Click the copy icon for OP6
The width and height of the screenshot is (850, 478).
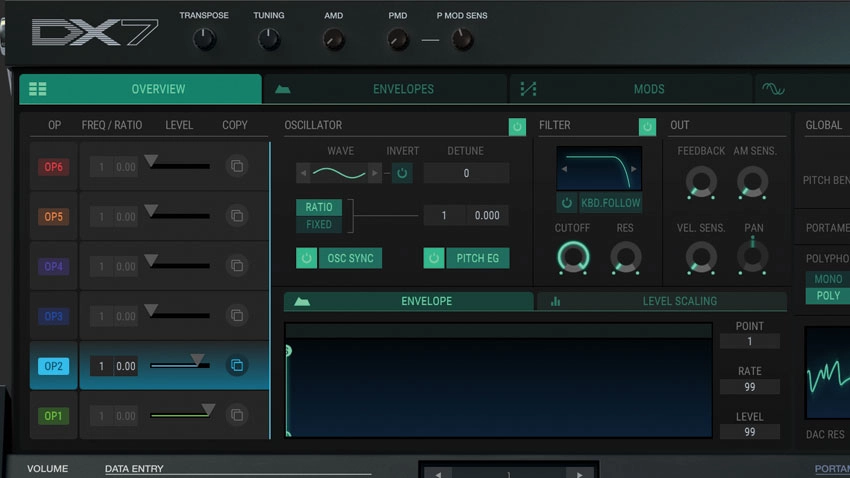coord(237,166)
